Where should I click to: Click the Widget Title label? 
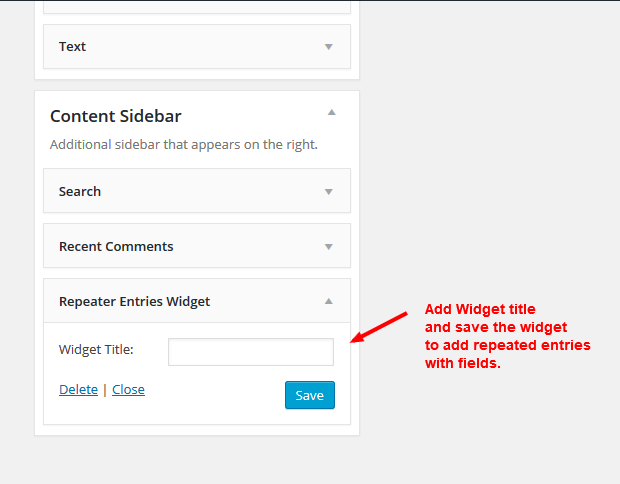(96, 350)
